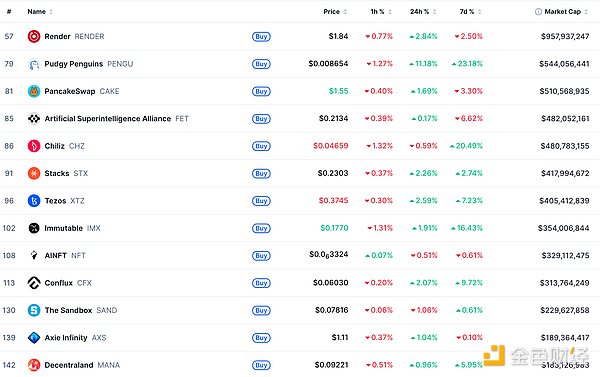Click Immutable 7d change 16.43%
The image size is (600, 377).
point(467,228)
